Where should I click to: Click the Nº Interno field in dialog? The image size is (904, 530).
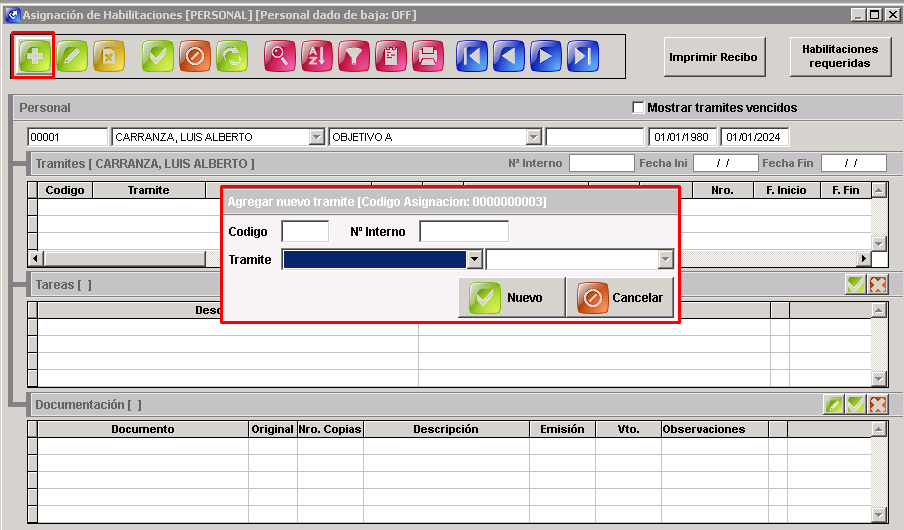pos(464,231)
